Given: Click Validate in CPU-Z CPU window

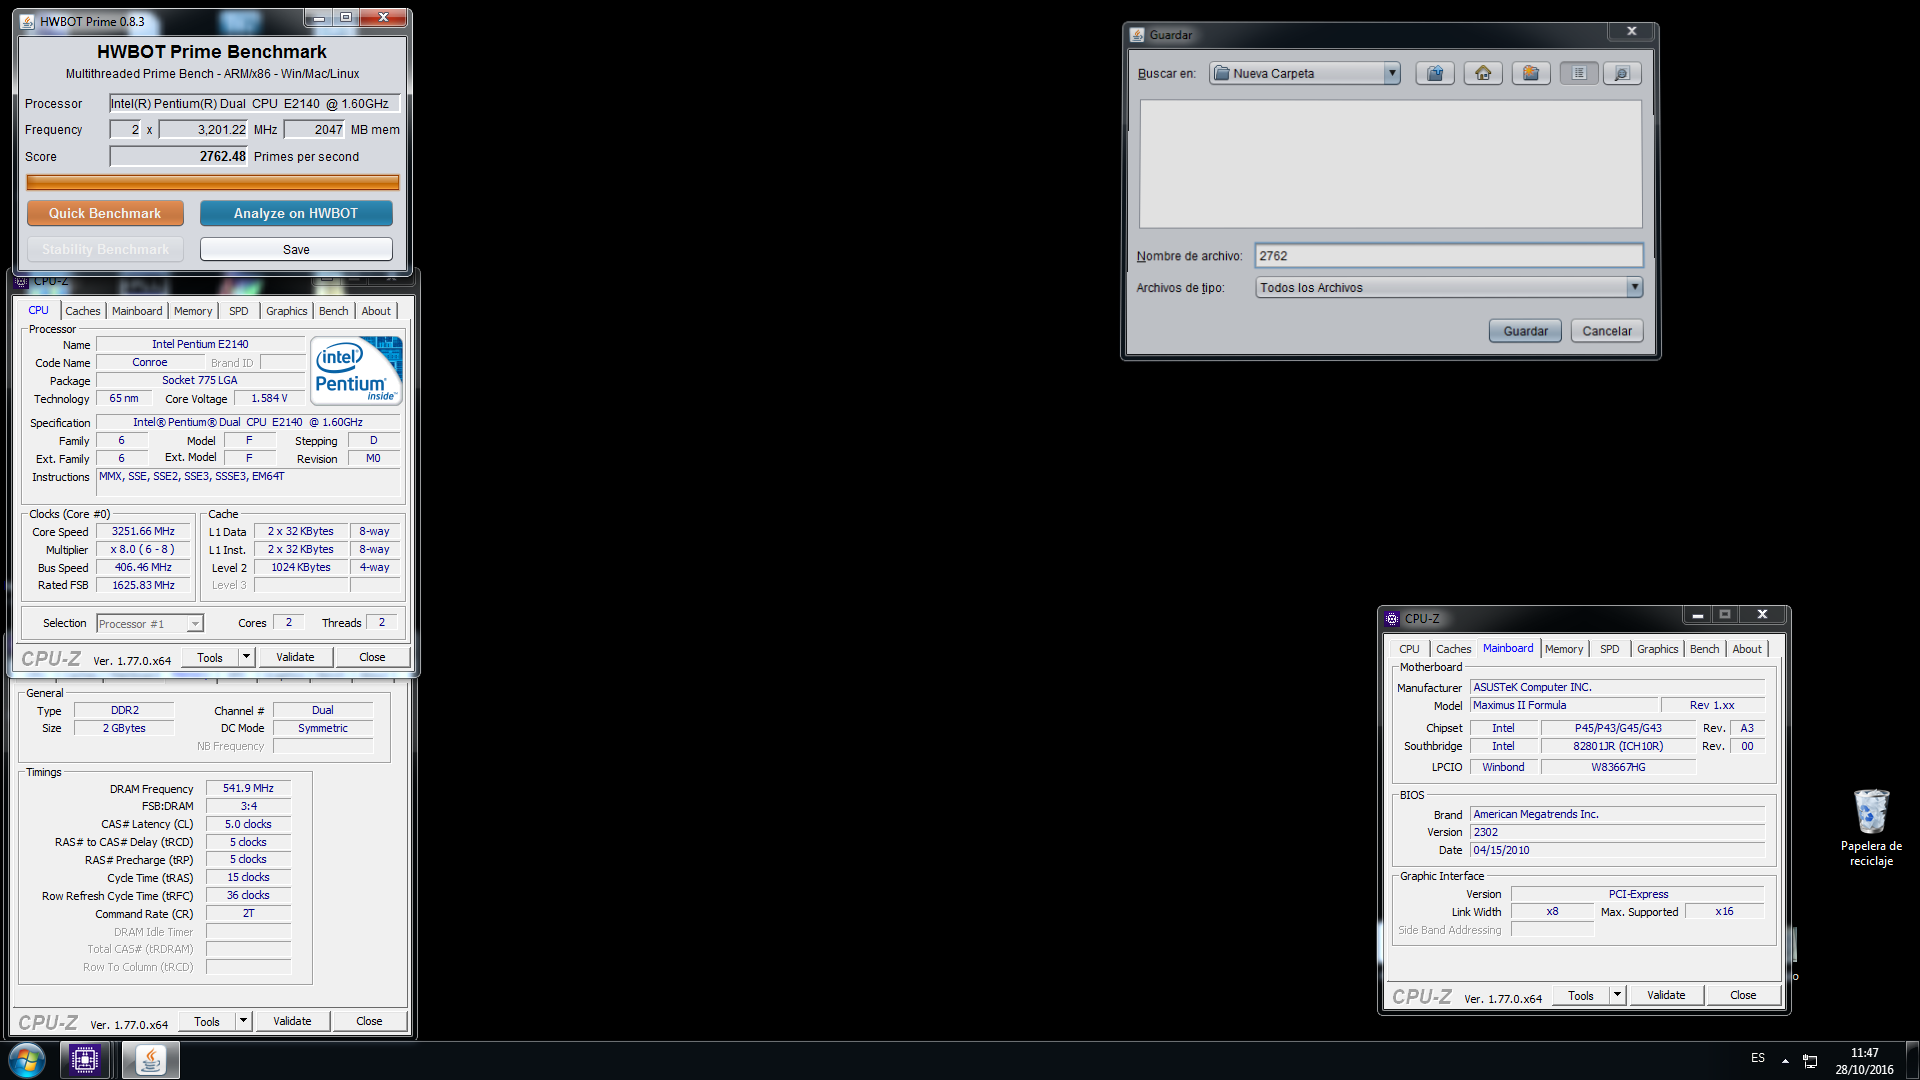Looking at the screenshot, I should click(295, 657).
